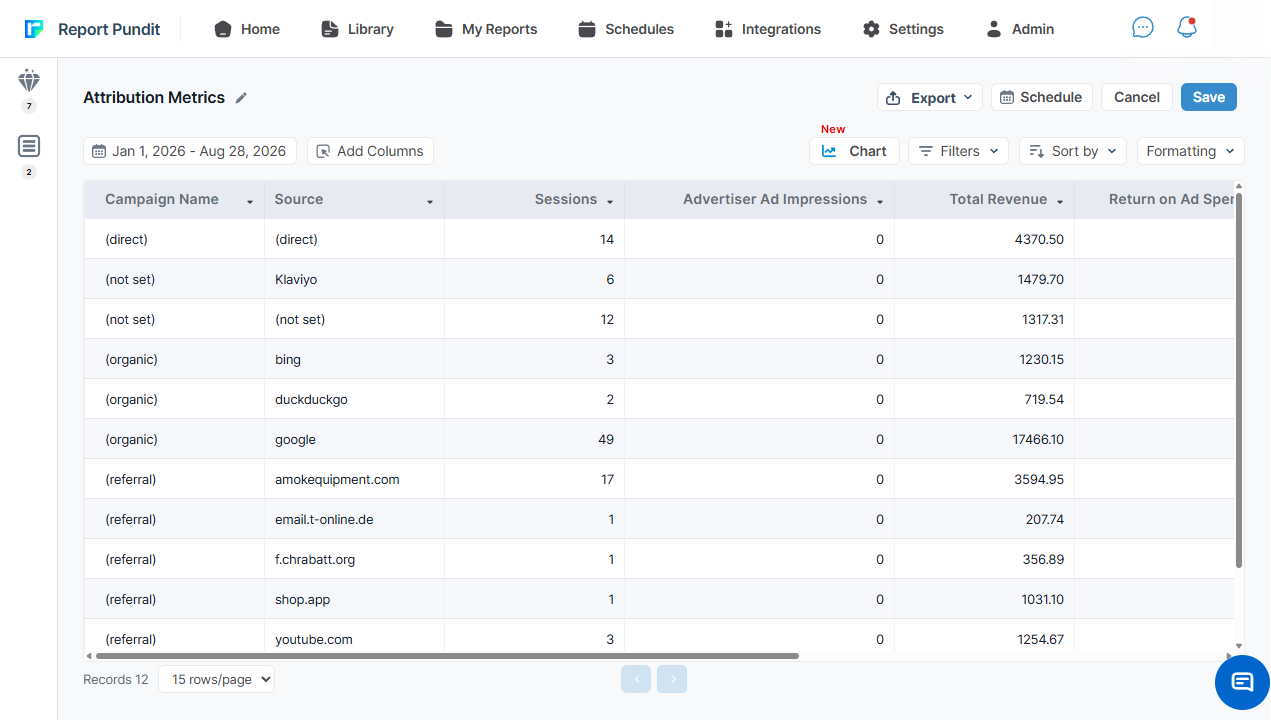Viewport: 1271px width, 720px height.
Task: Click revenue value 1479.70
Action: click(x=1041, y=279)
